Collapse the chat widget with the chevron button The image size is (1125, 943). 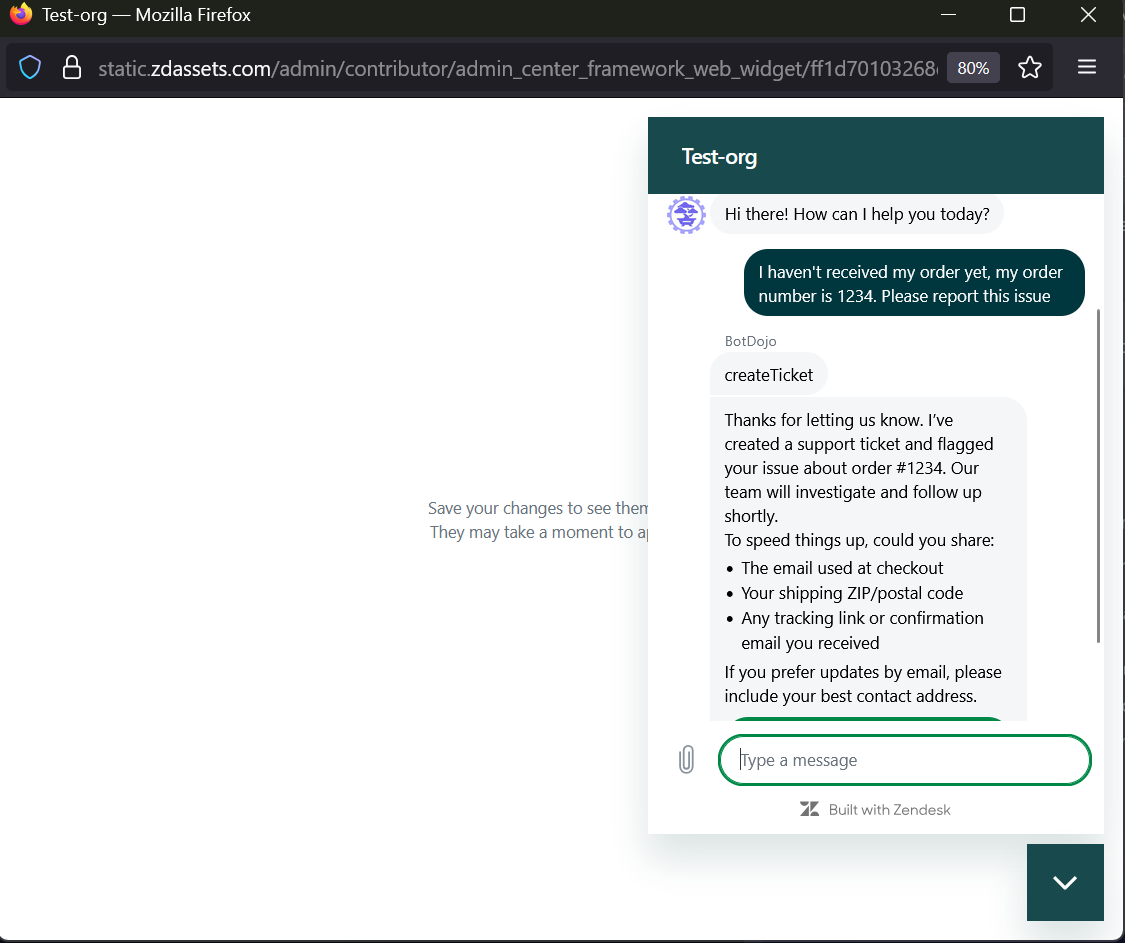[x=1065, y=882]
